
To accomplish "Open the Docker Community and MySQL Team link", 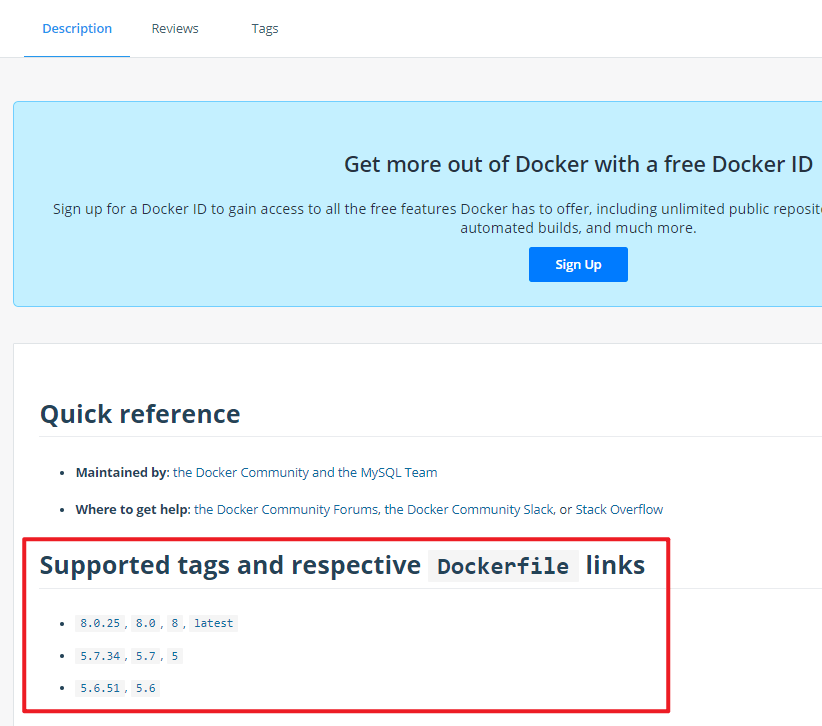I will (305, 472).
